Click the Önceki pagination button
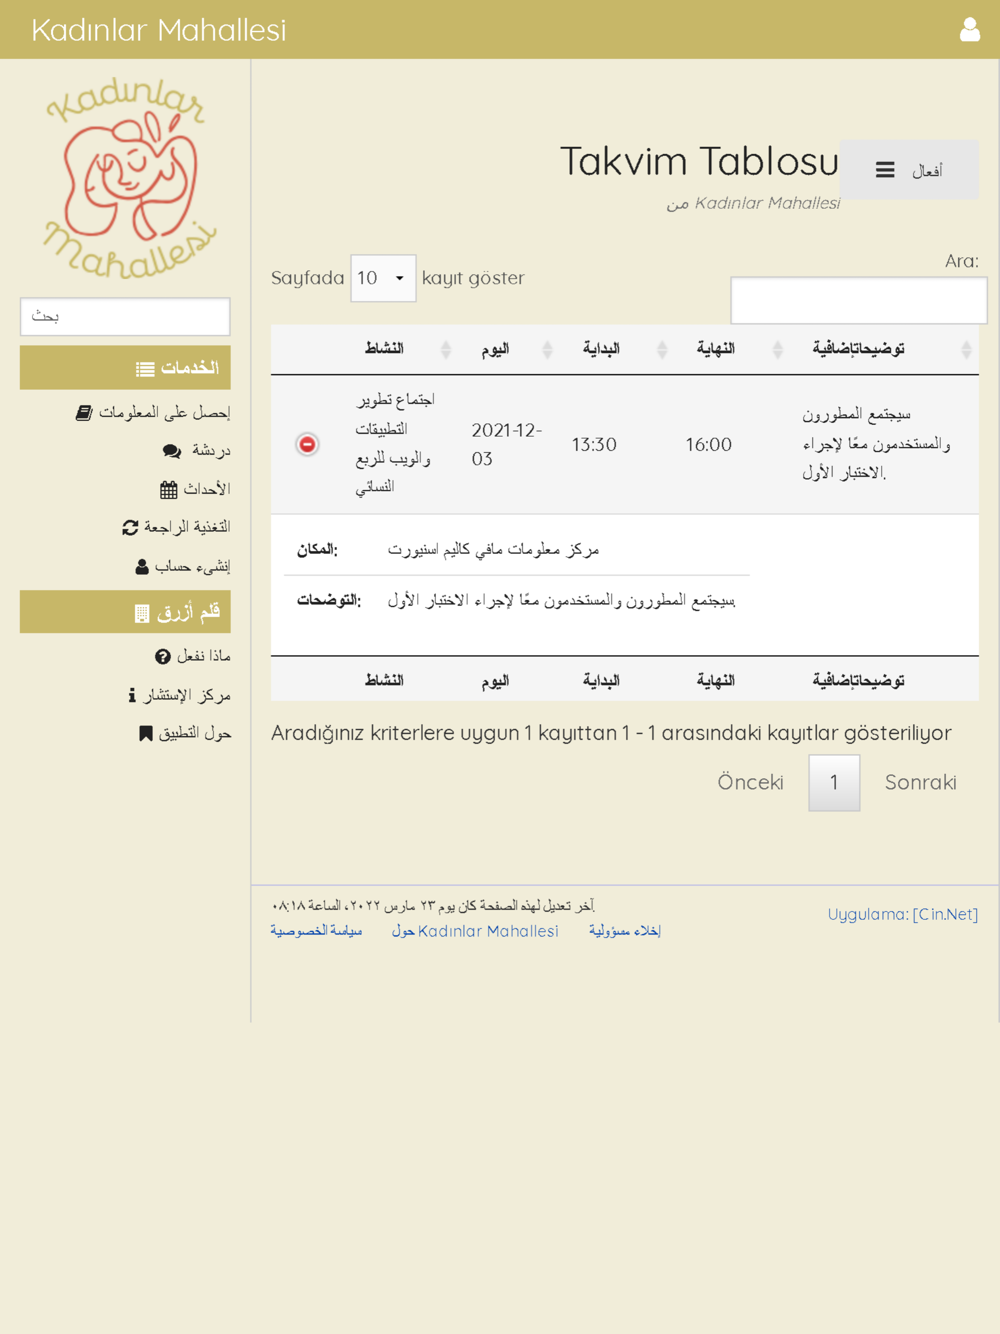This screenshot has height=1334, width=1000. tap(750, 782)
